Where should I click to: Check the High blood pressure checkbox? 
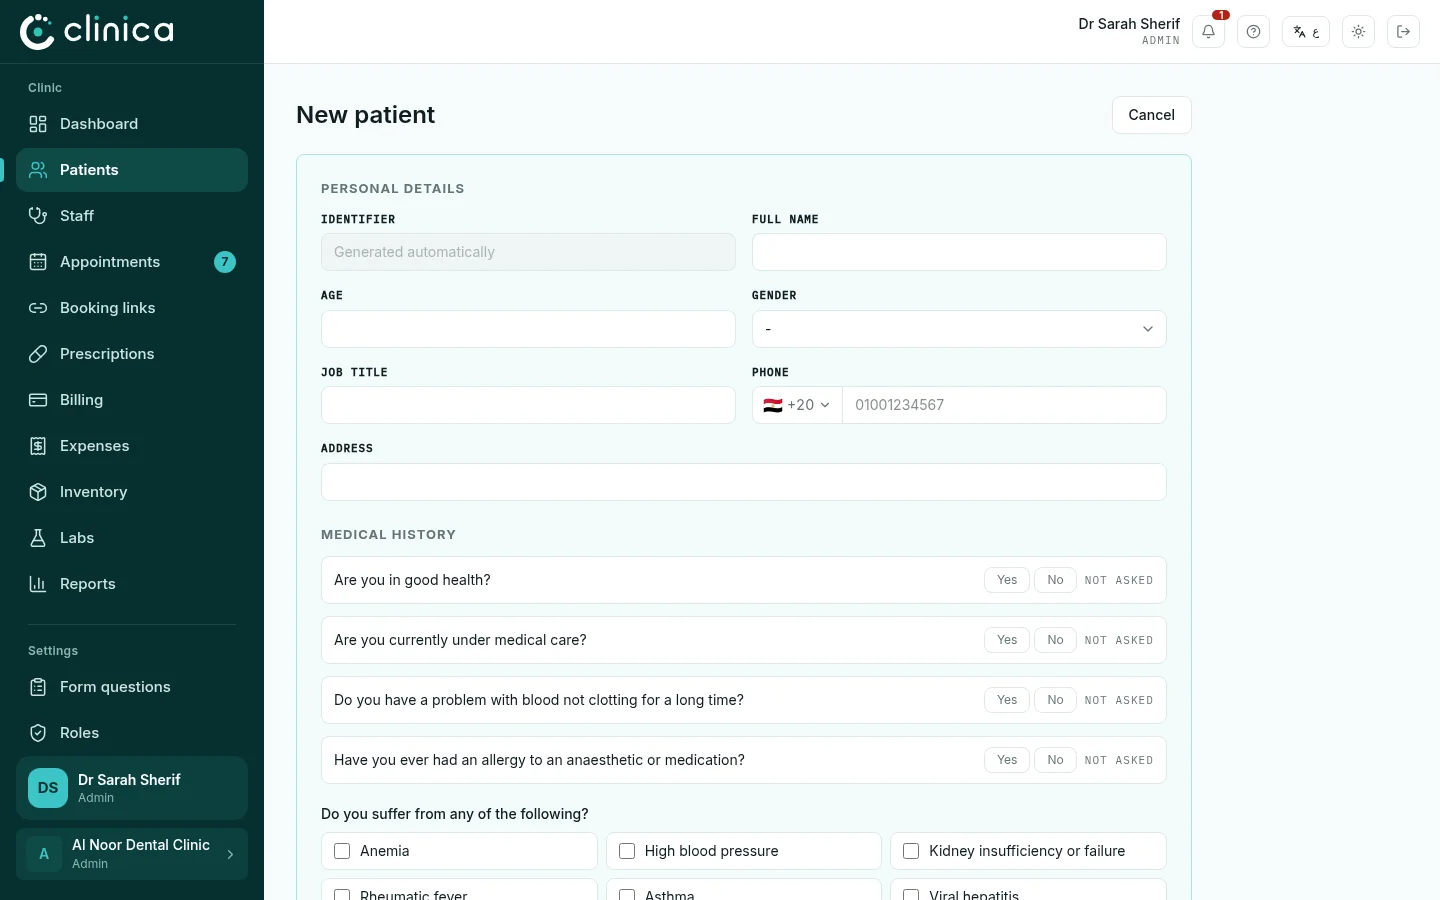(x=627, y=851)
